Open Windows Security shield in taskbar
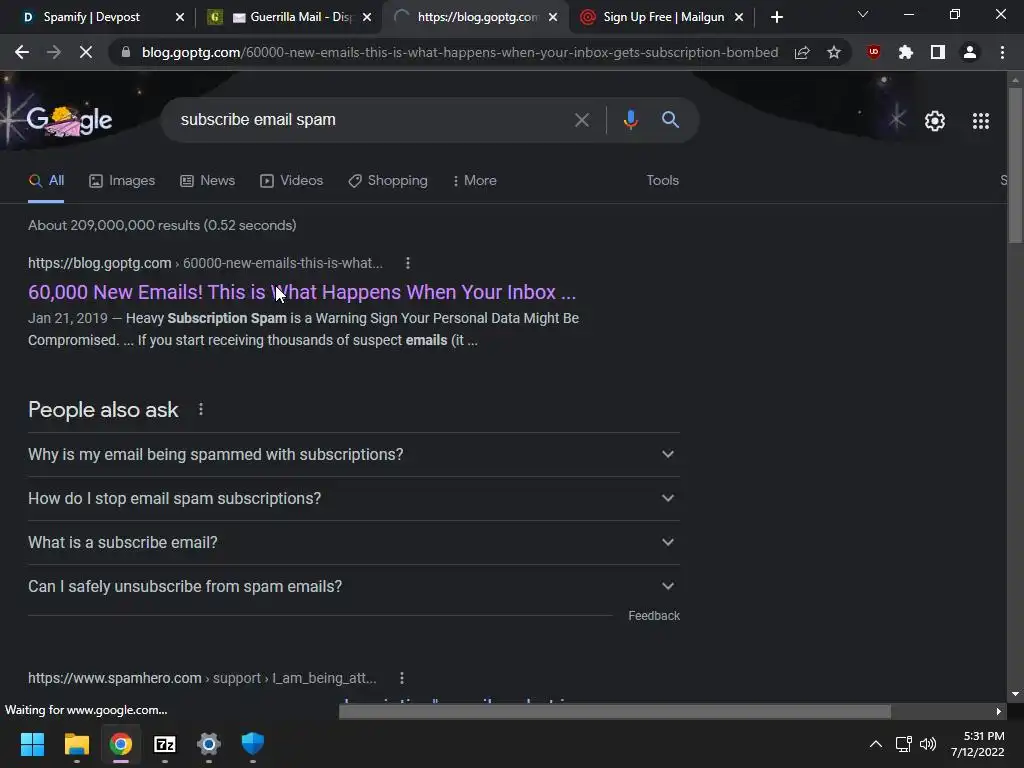1024x768 pixels. click(253, 744)
